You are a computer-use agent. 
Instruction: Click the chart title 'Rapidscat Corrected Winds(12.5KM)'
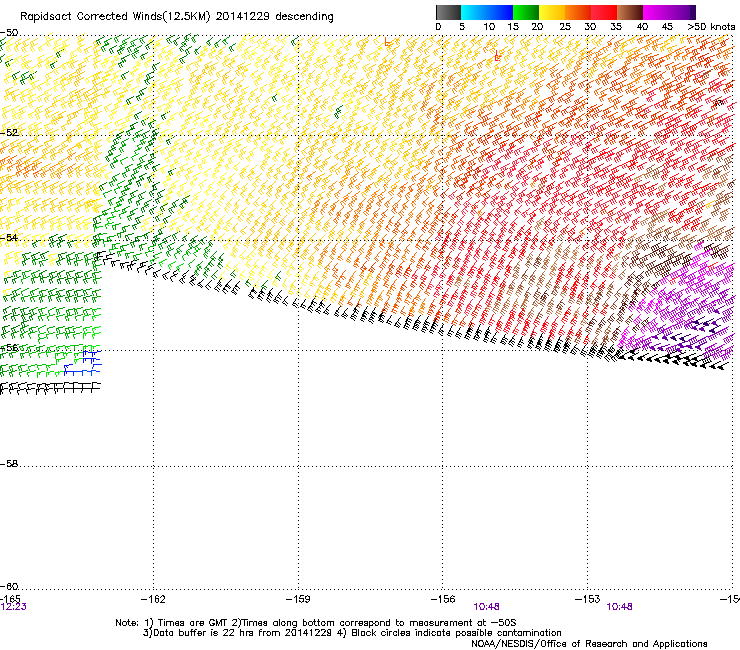pos(115,17)
